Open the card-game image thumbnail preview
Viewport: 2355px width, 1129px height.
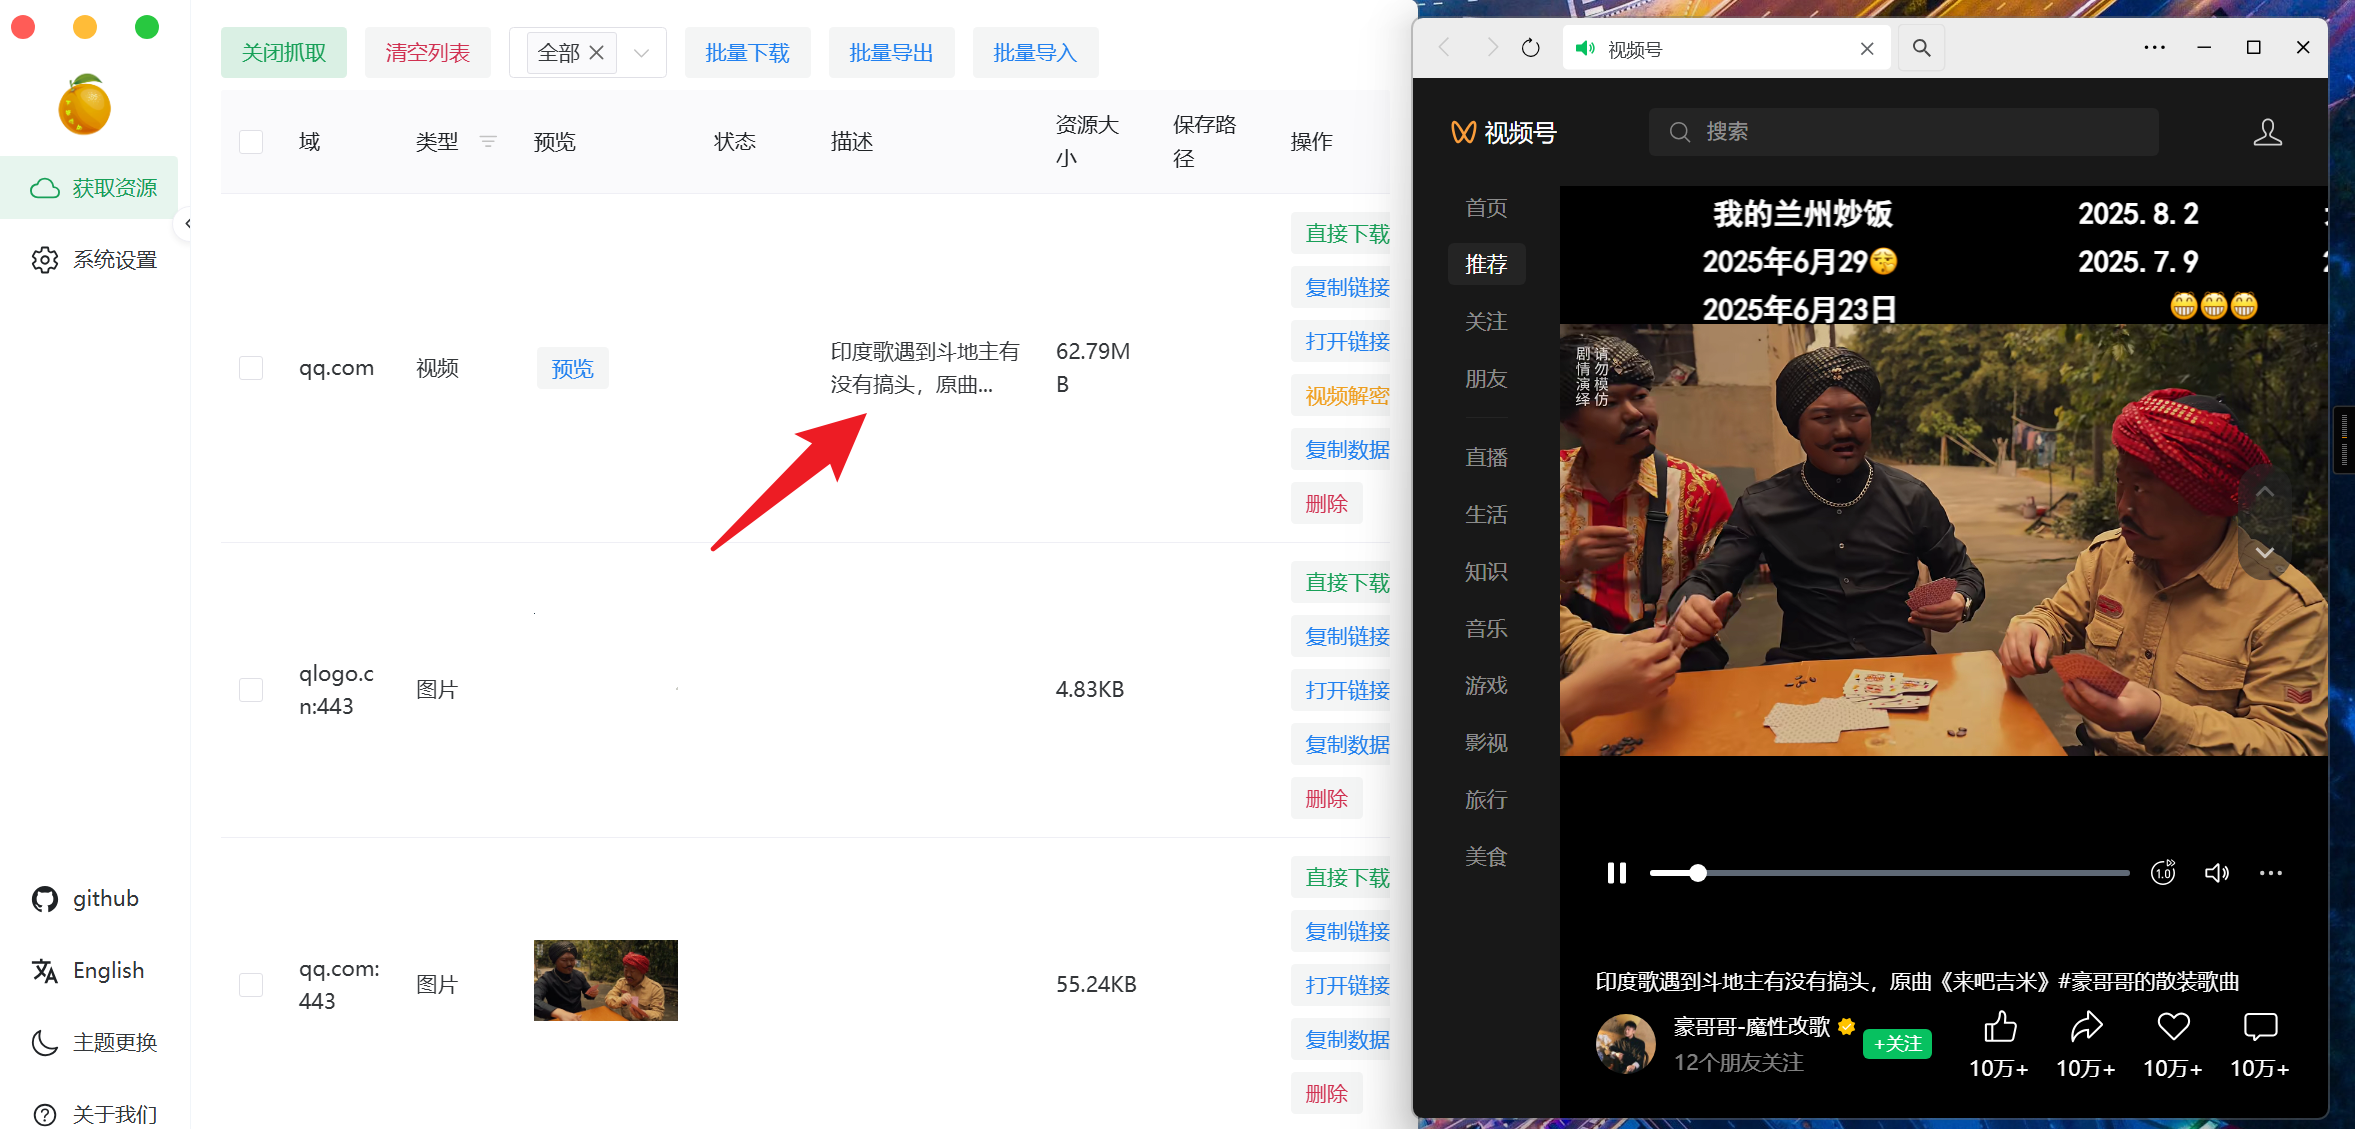point(605,980)
